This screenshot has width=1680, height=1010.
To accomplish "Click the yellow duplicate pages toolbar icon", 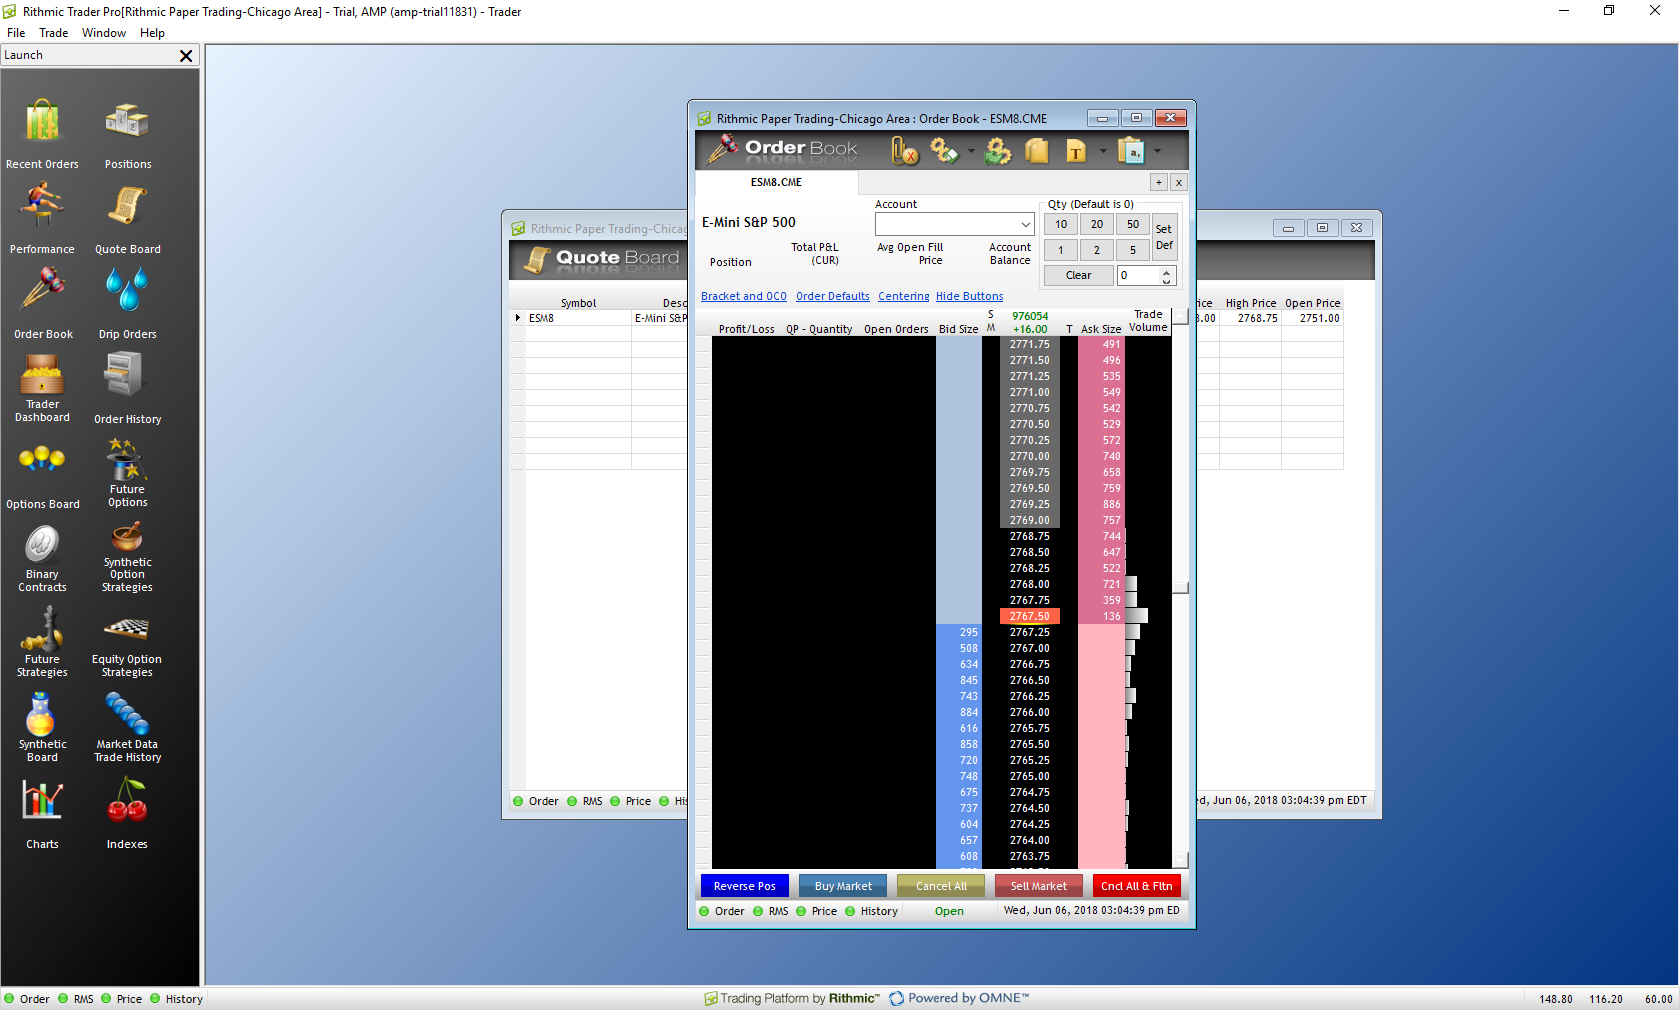I will [x=1037, y=151].
